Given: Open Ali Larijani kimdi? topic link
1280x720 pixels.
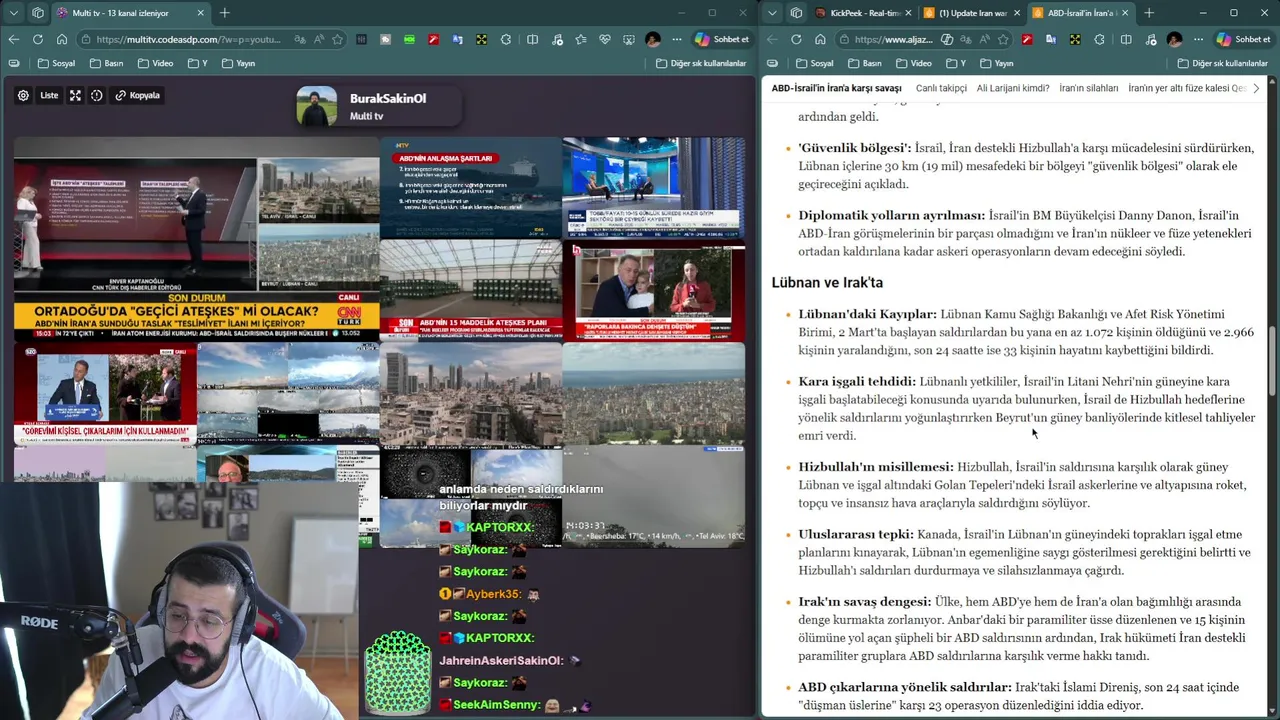Looking at the screenshot, I should [x=1013, y=88].
